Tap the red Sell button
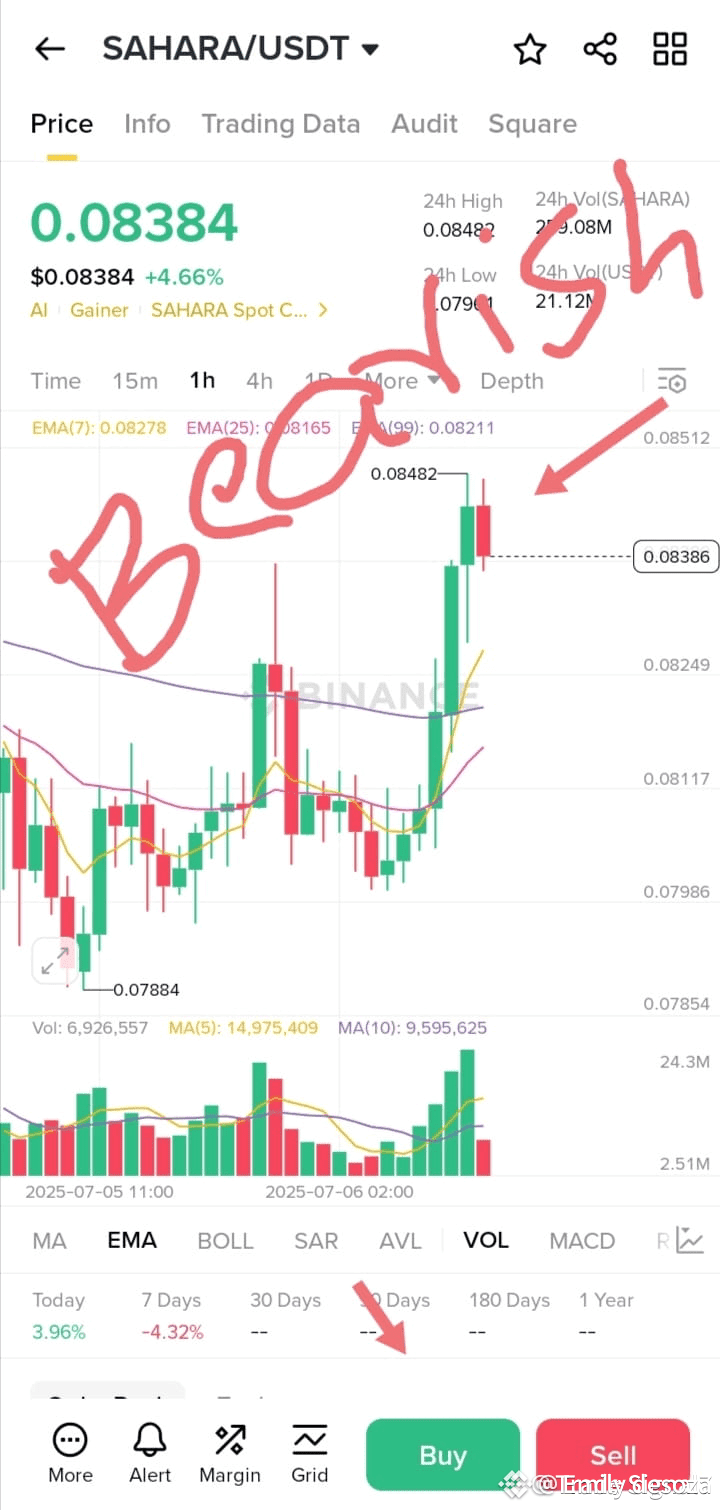The image size is (720, 1510). (613, 1455)
